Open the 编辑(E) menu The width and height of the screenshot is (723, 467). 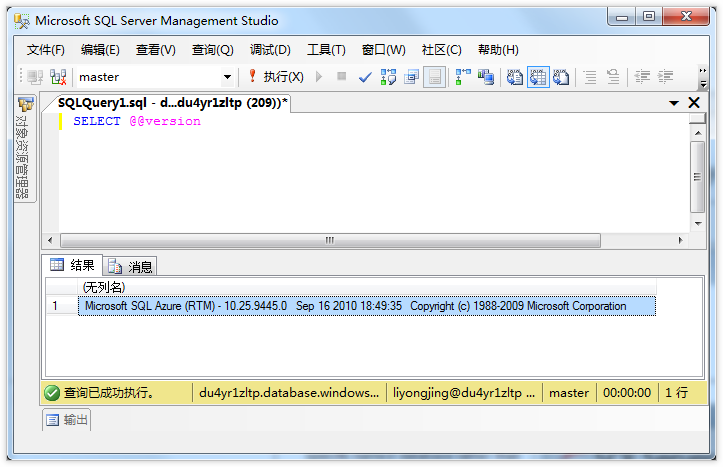tap(100, 50)
